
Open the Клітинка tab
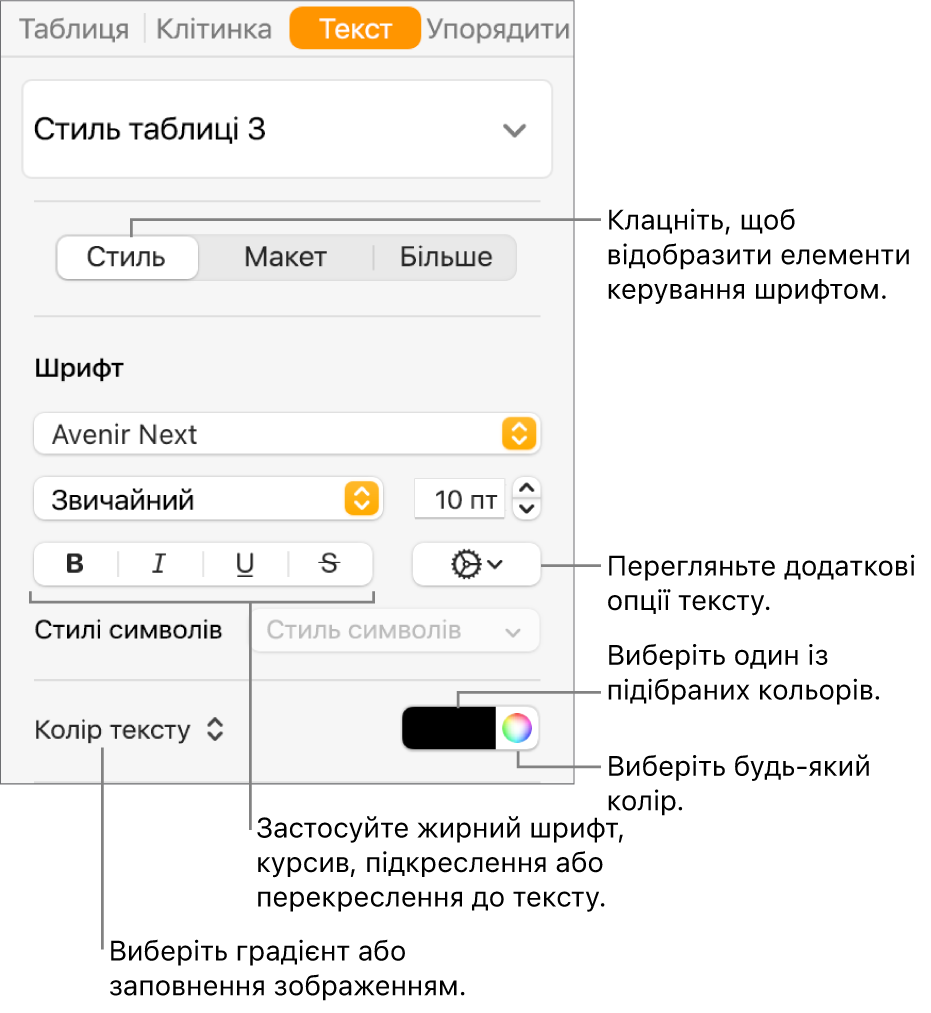[214, 29]
